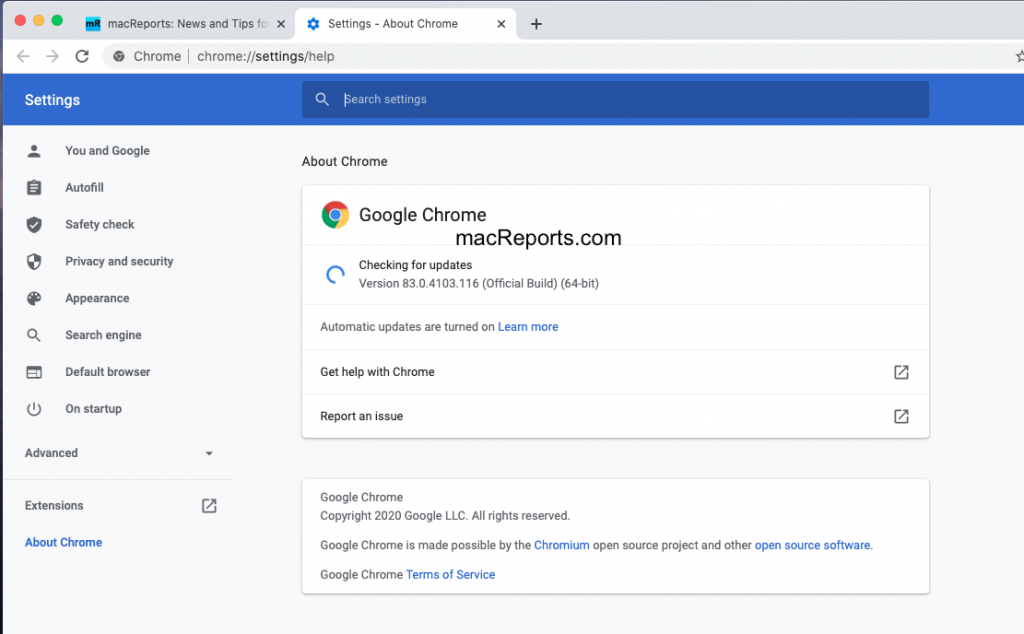1024x634 pixels.
Task: Focus the Search settings field
Action: [x=615, y=99]
